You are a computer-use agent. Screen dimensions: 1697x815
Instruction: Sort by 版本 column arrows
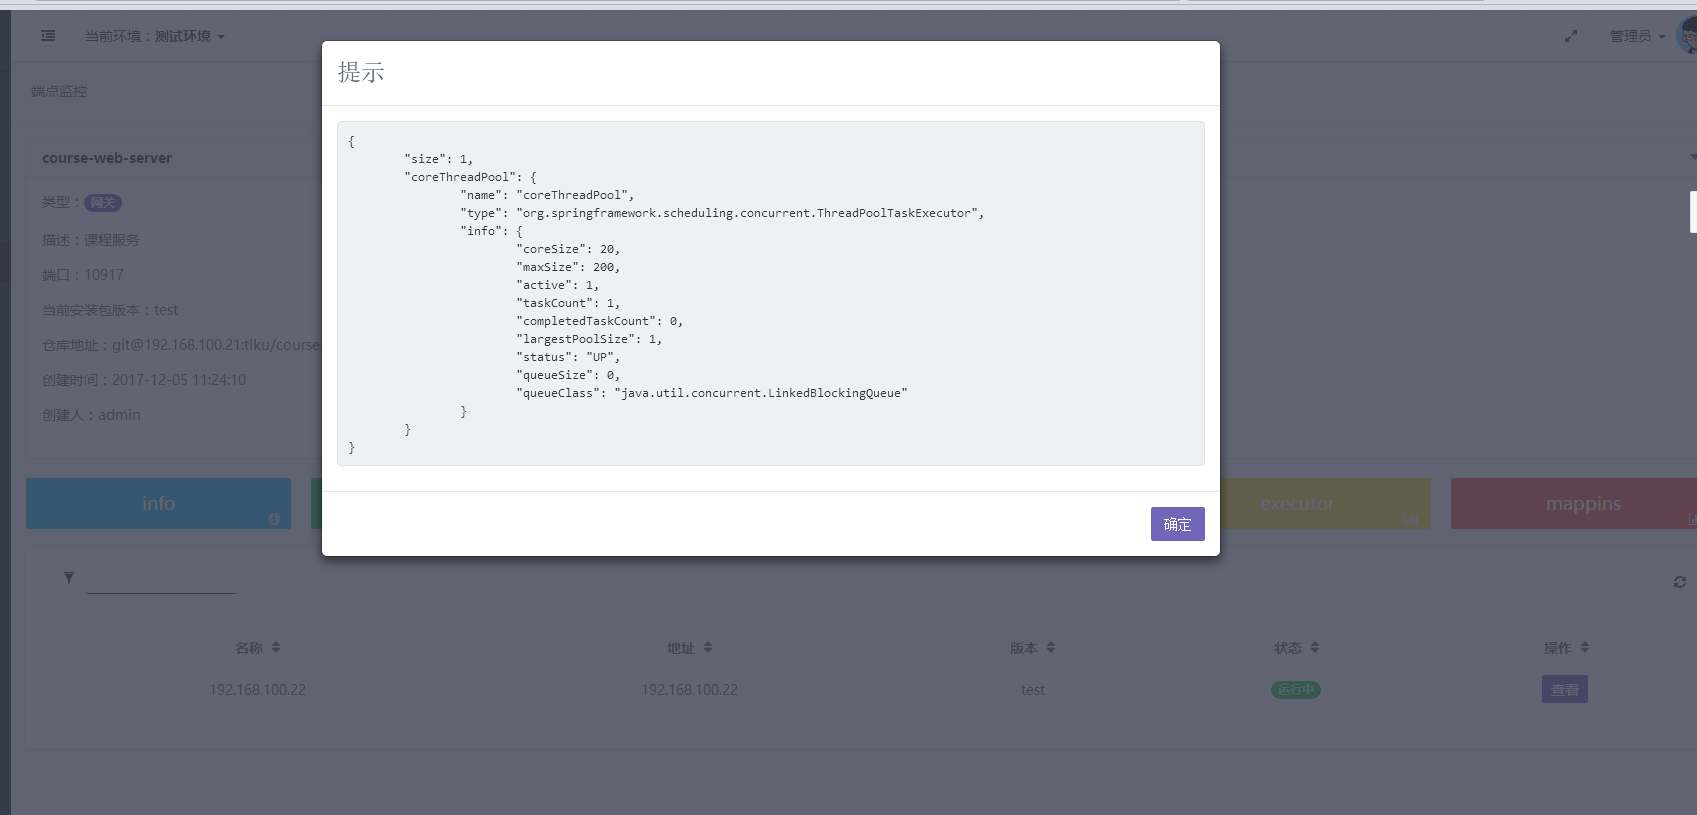[x=1051, y=648]
